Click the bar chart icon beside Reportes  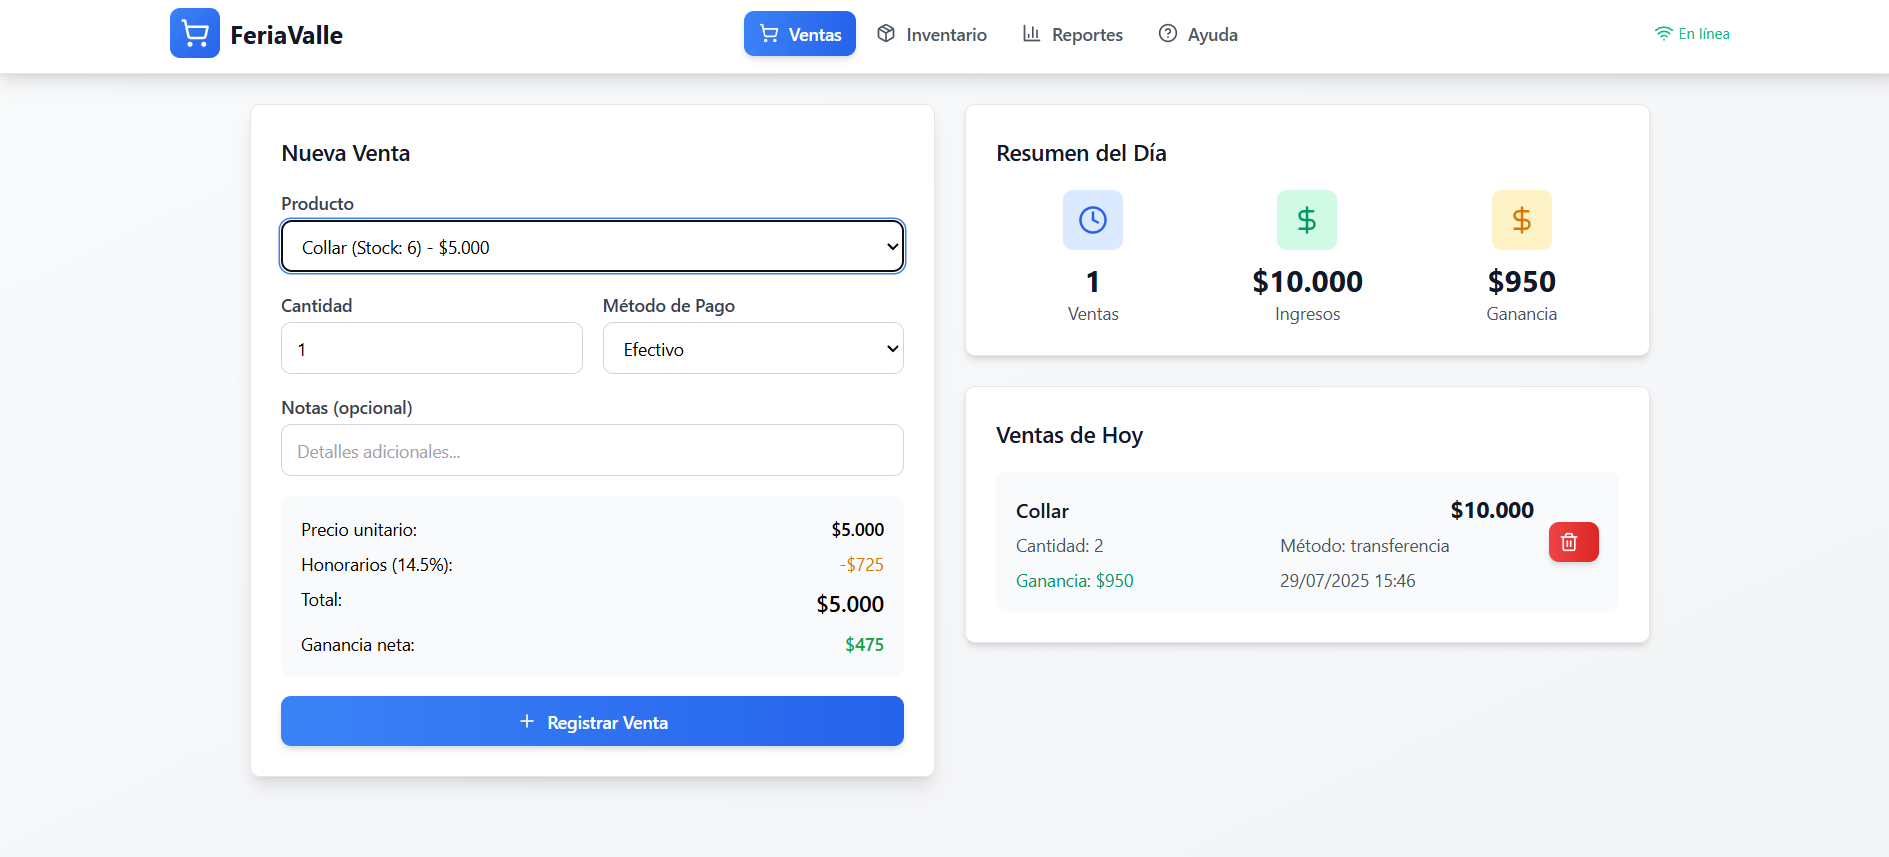tap(1031, 34)
